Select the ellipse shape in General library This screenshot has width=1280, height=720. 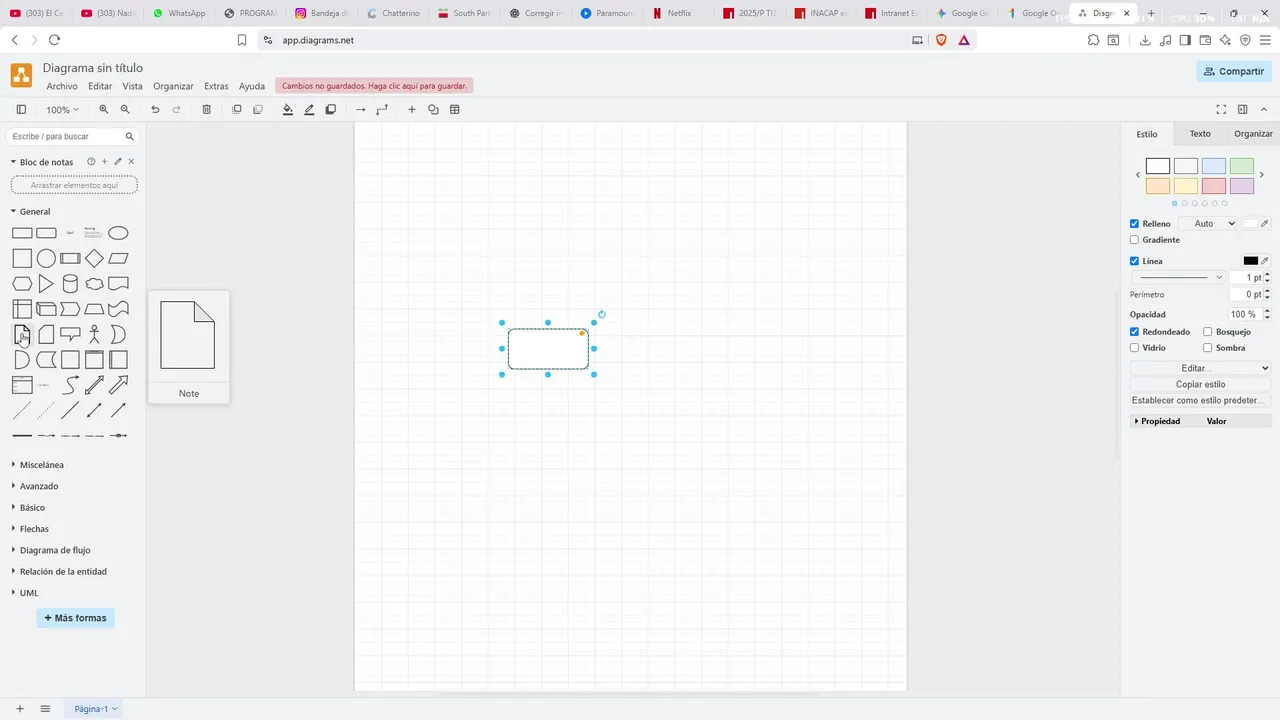coord(118,233)
